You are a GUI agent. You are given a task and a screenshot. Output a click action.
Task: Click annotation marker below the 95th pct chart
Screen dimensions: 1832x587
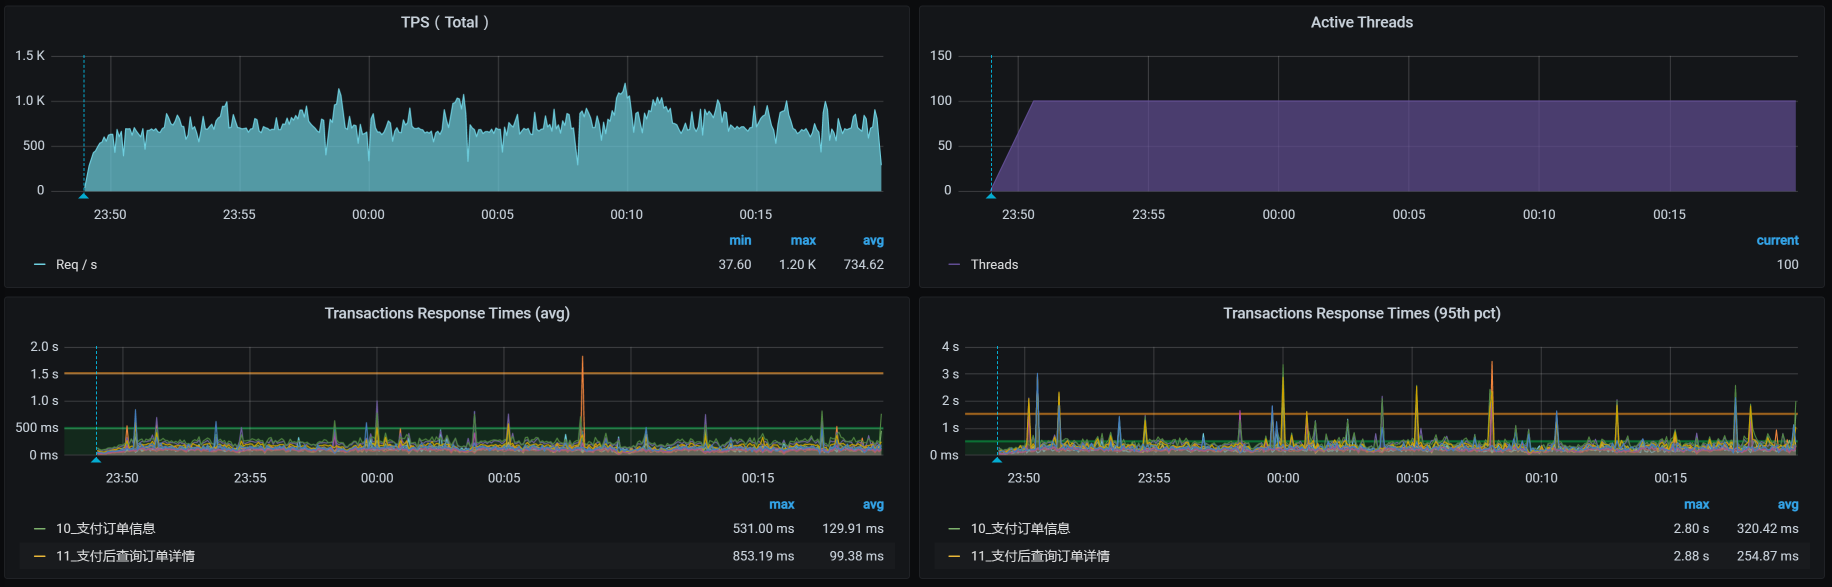(x=997, y=460)
